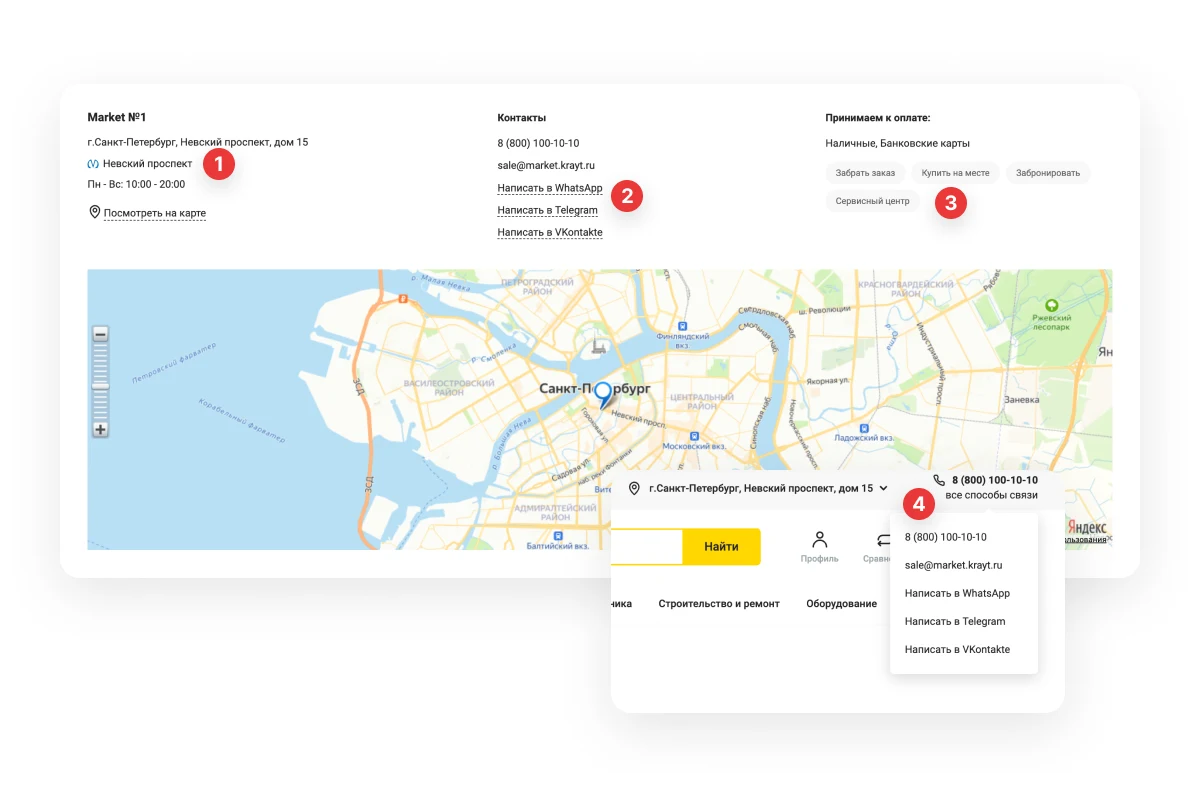This screenshot has height=790, width=1200.
Task: Click the Profile person icon
Action: [820, 540]
